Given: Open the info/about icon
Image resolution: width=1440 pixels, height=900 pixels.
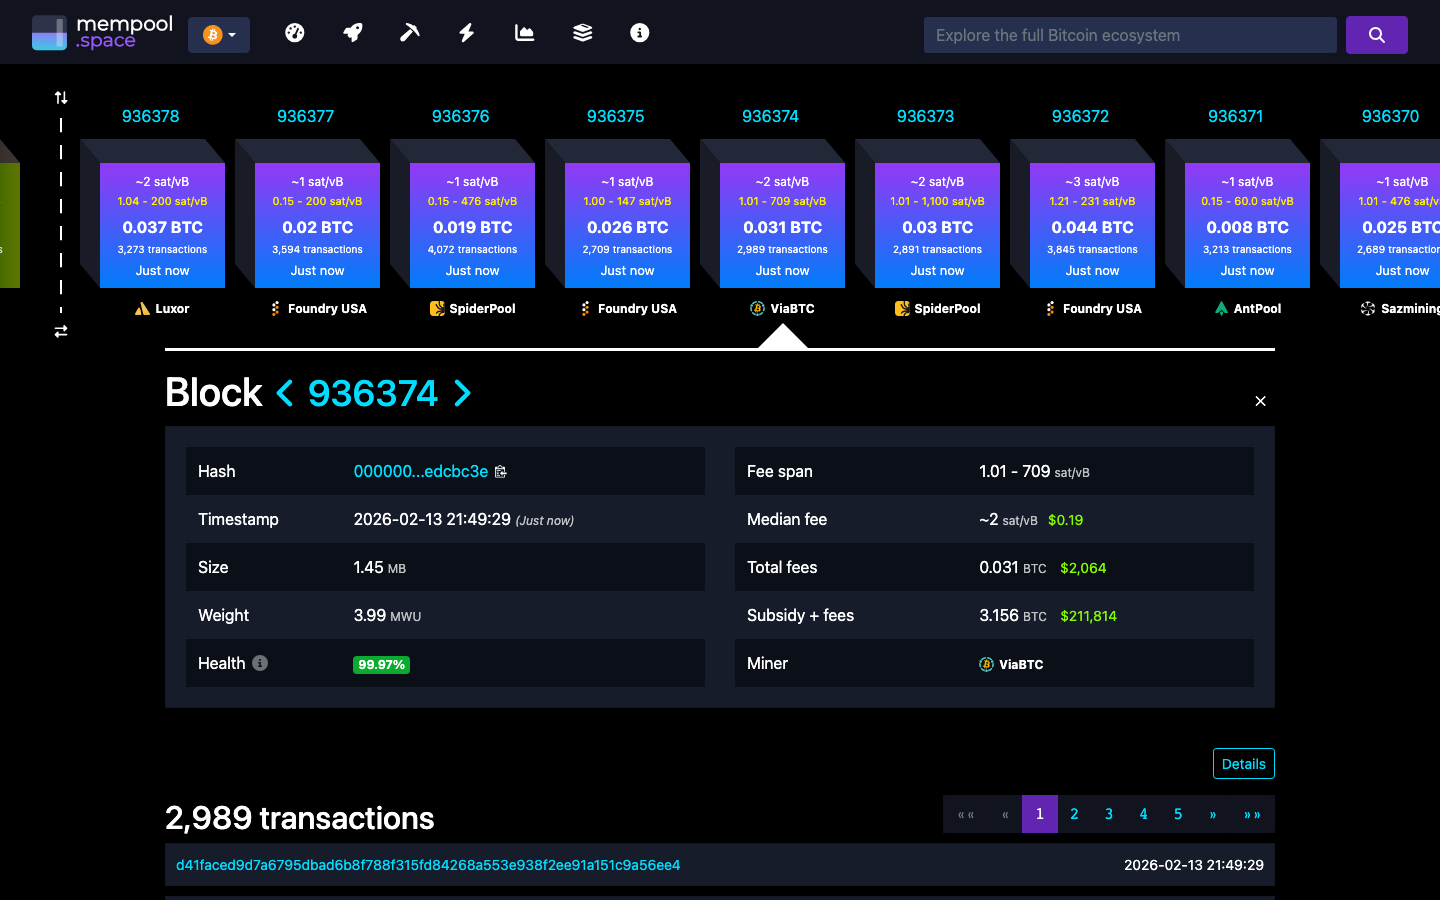Looking at the screenshot, I should click(639, 32).
